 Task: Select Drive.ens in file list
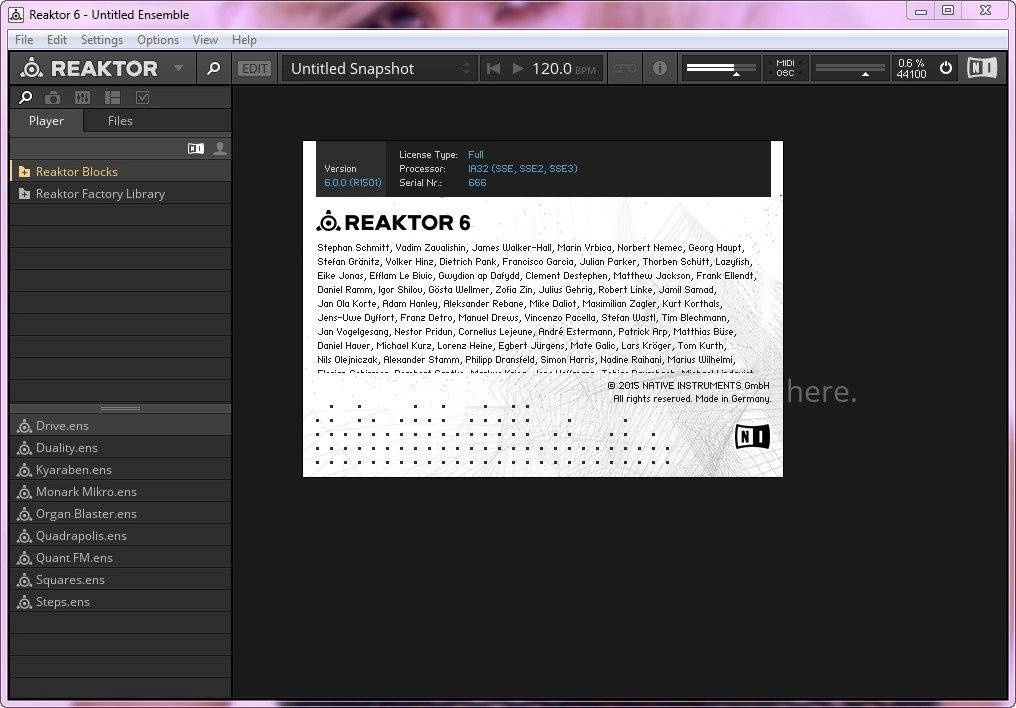[x=121, y=426]
